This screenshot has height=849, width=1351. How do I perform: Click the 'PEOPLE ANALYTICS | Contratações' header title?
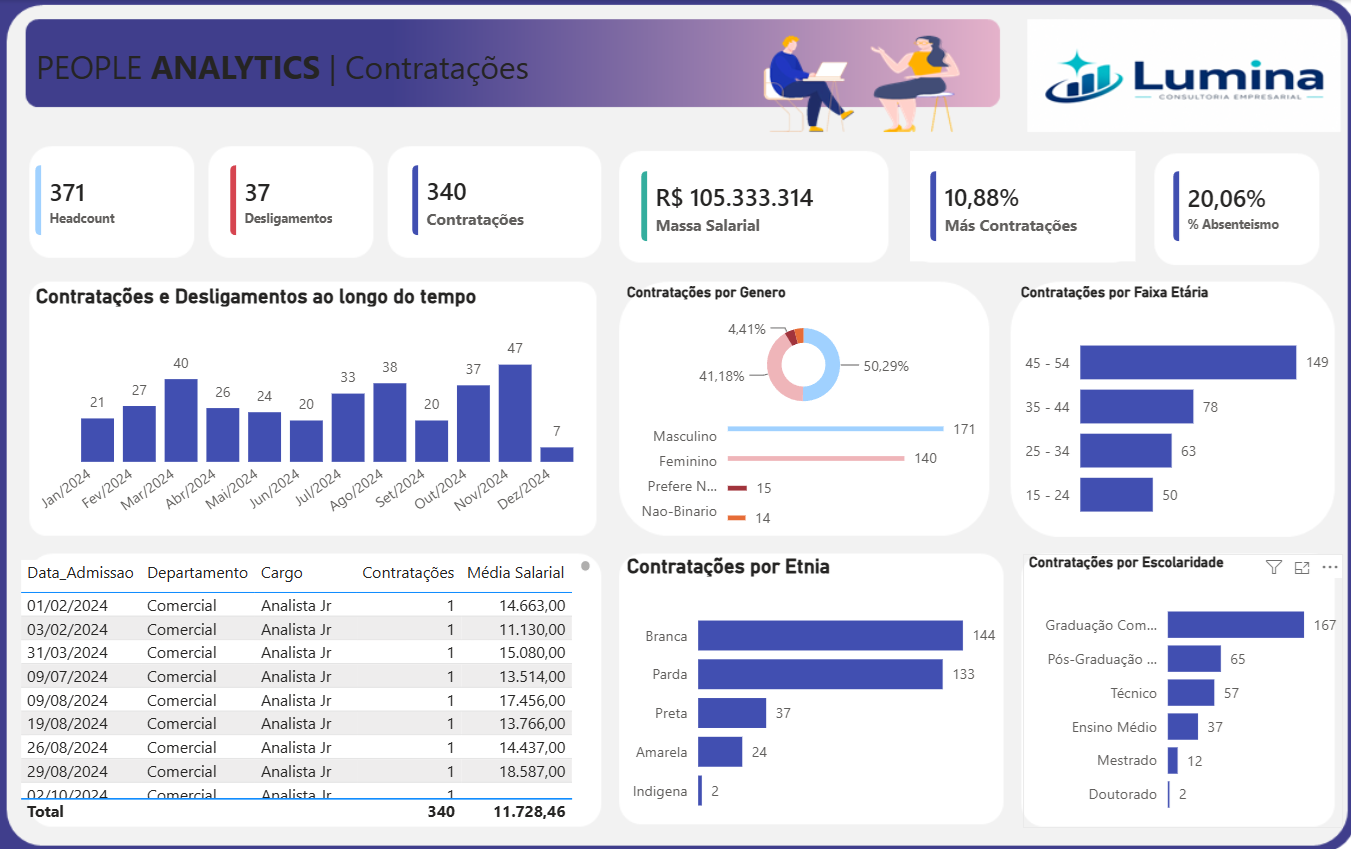pos(283,68)
